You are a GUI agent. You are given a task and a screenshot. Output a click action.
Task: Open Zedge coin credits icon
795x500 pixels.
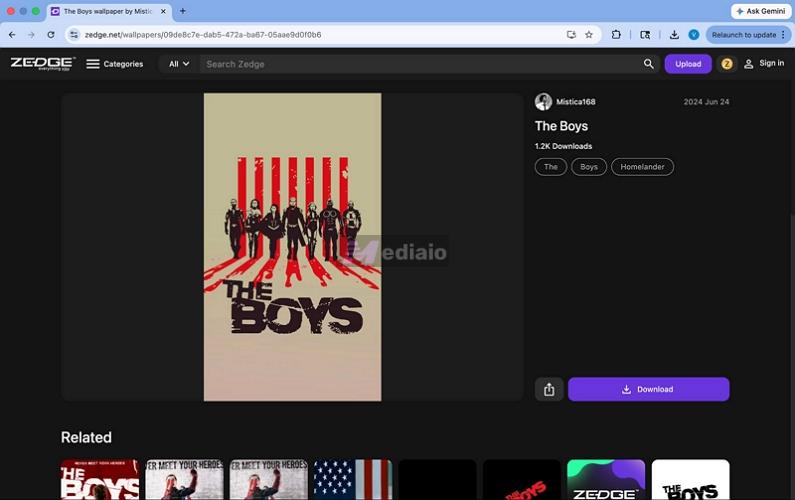coord(727,64)
